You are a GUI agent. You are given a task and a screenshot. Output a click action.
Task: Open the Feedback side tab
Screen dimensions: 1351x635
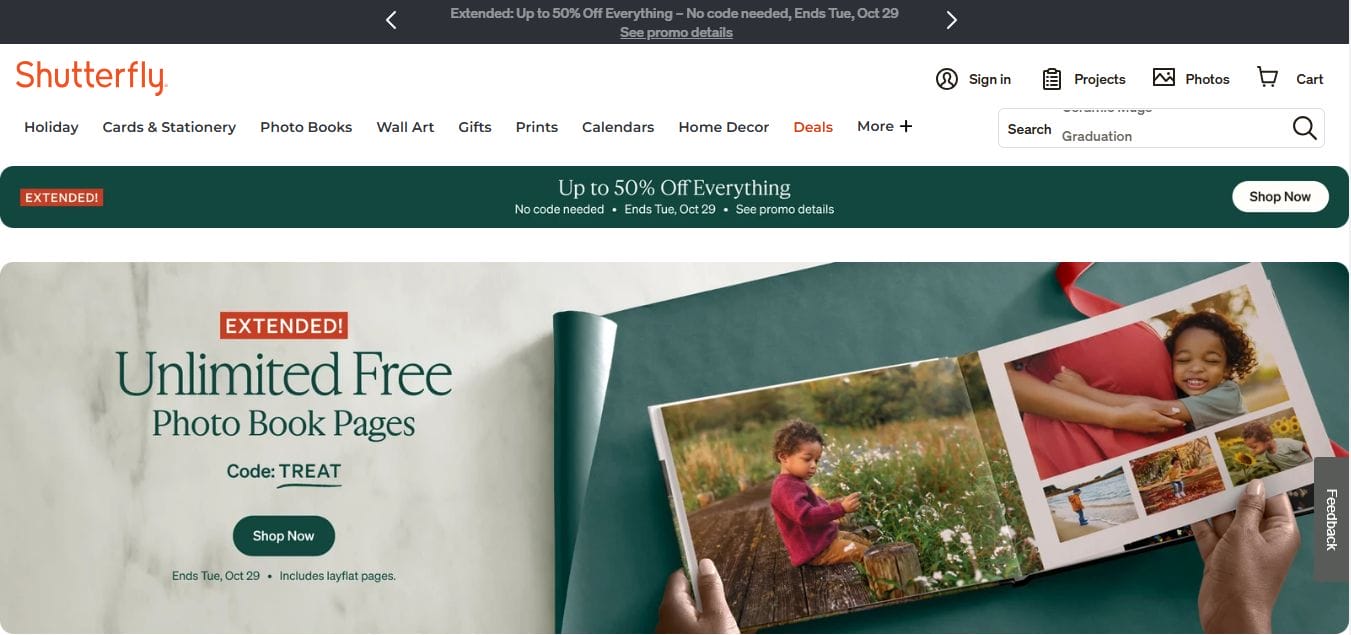(1331, 519)
